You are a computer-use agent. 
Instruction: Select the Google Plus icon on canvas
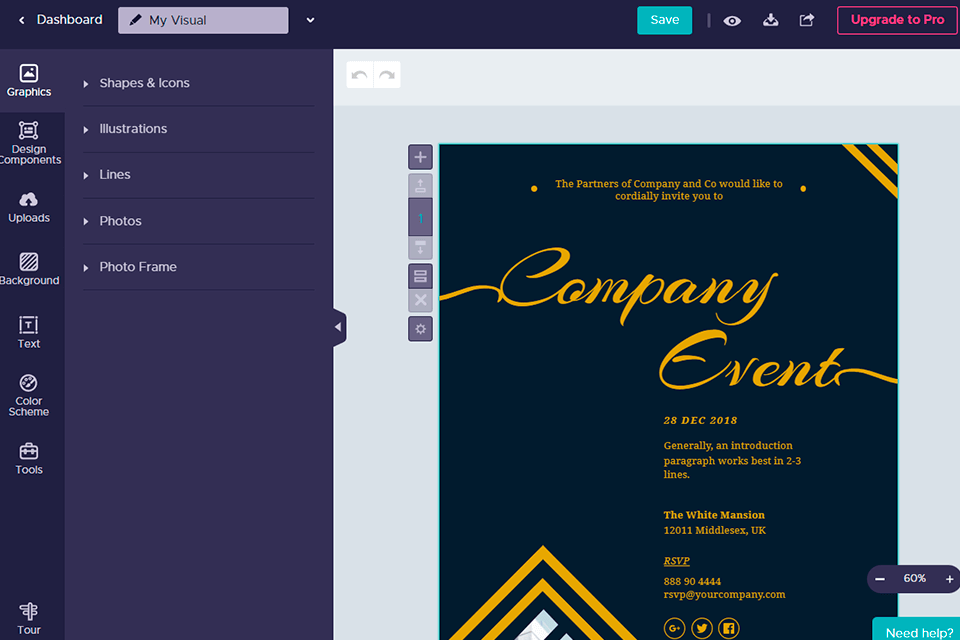click(x=674, y=628)
